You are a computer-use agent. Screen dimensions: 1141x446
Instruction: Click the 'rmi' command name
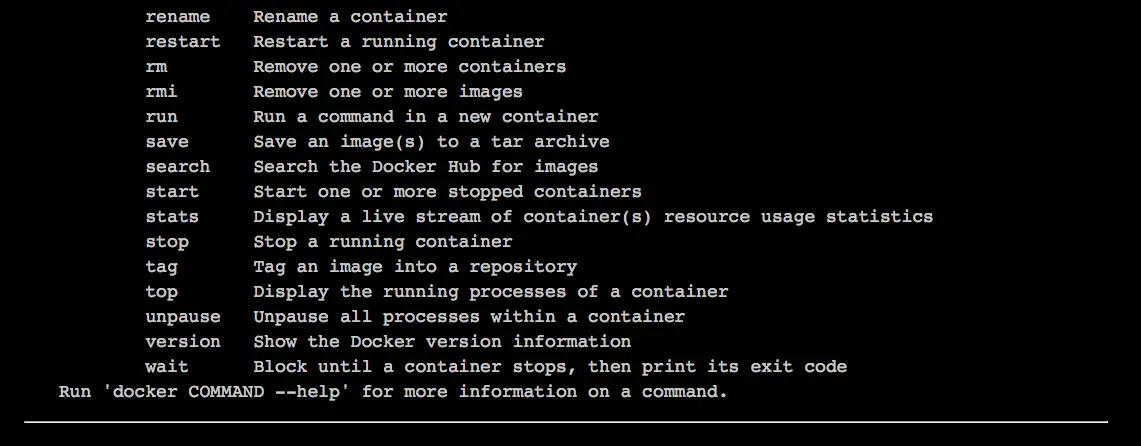tap(161, 92)
